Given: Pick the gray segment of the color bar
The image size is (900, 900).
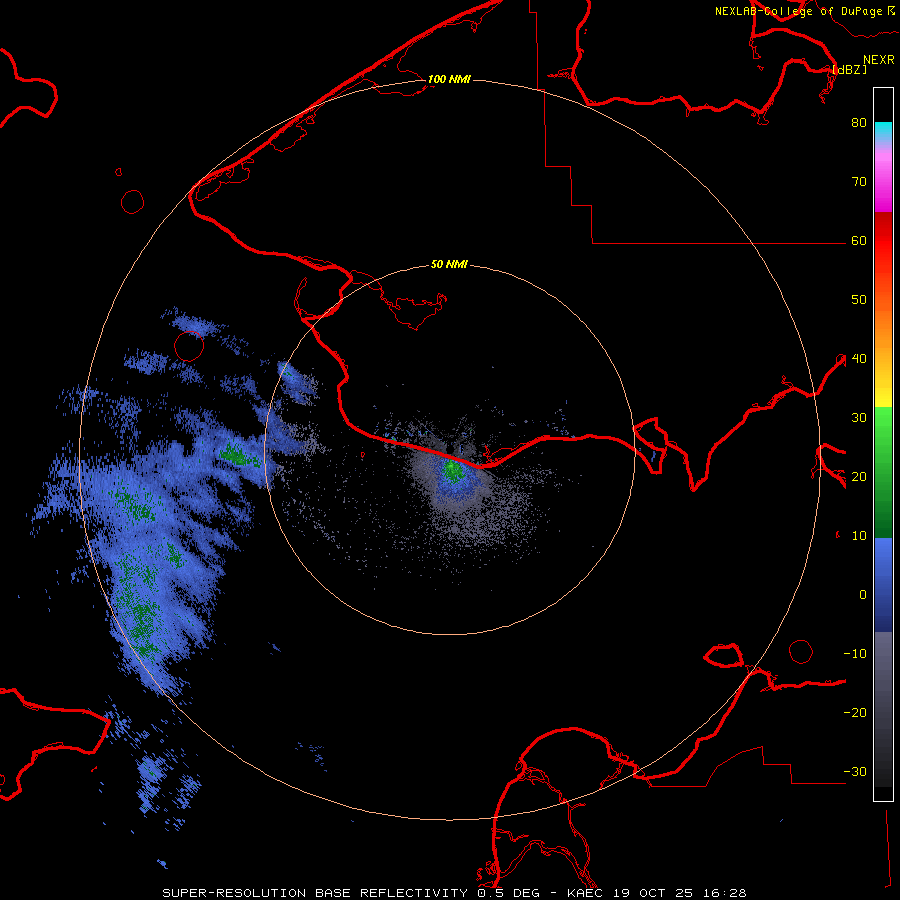Looking at the screenshot, I should tap(883, 709).
